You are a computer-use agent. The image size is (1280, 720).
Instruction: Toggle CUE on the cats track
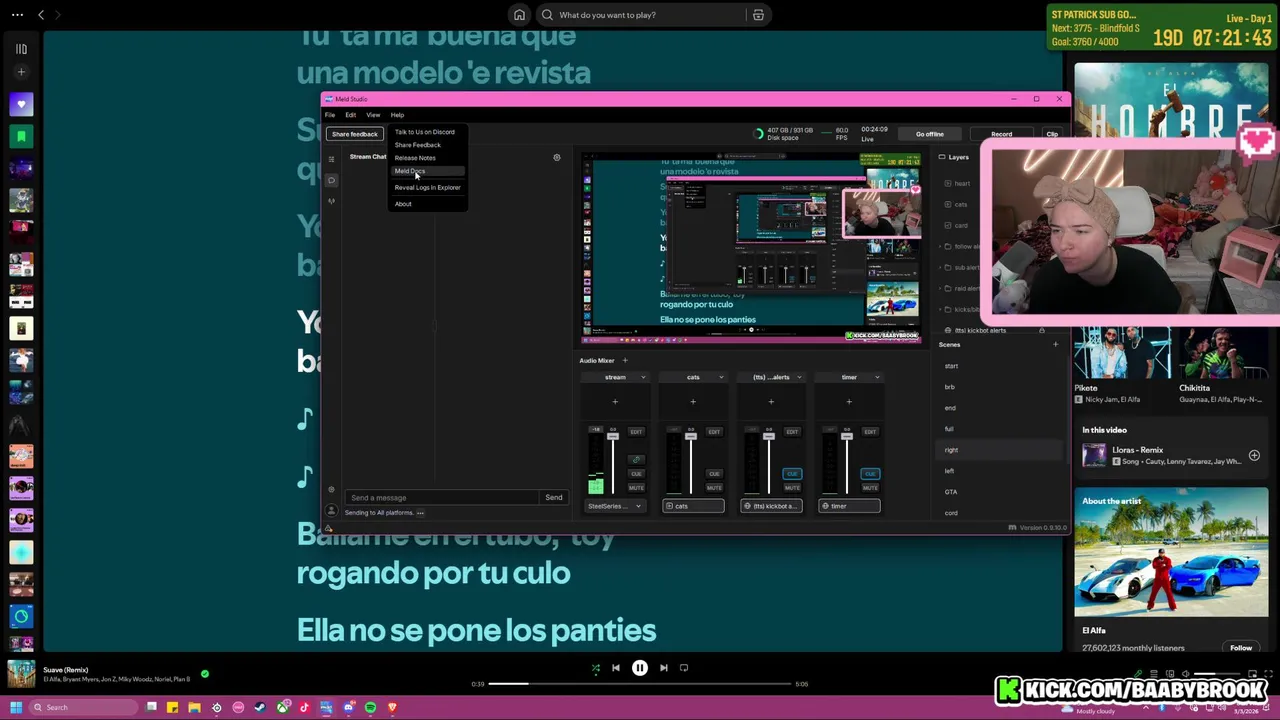click(714, 474)
